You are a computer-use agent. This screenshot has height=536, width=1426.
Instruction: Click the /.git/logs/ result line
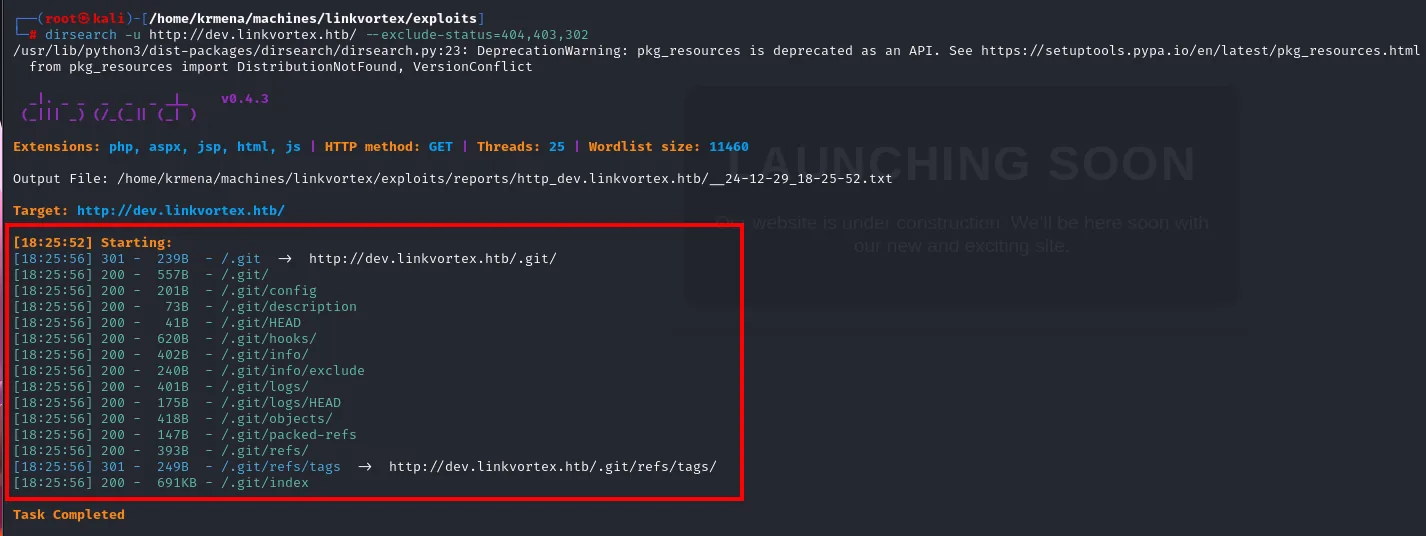point(161,387)
